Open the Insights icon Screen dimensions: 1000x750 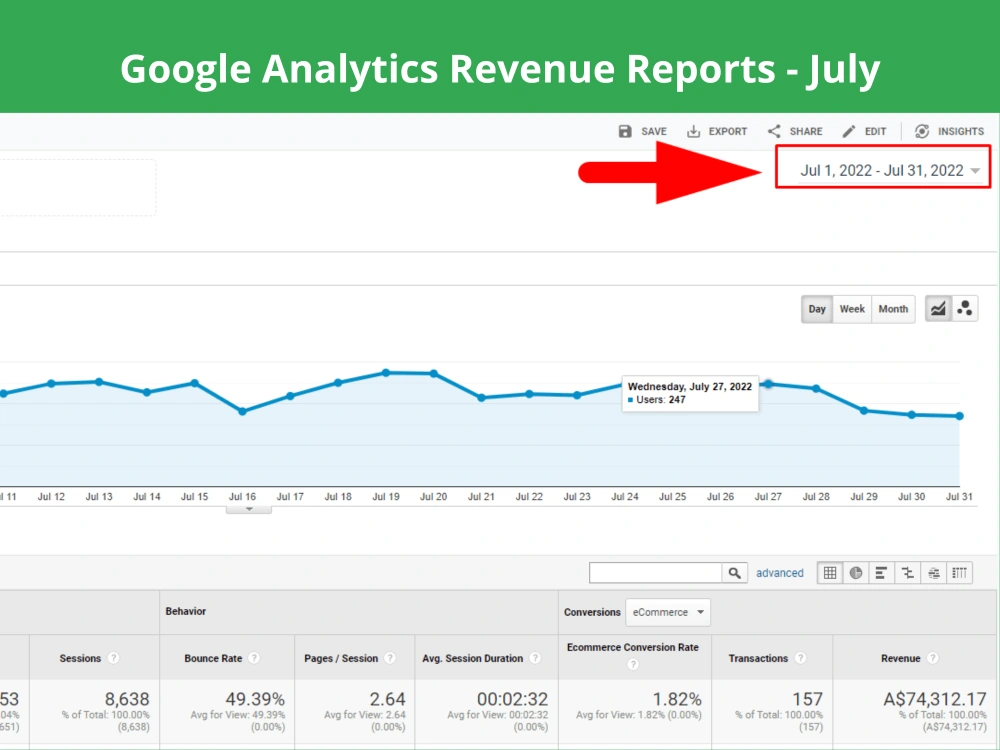click(922, 131)
